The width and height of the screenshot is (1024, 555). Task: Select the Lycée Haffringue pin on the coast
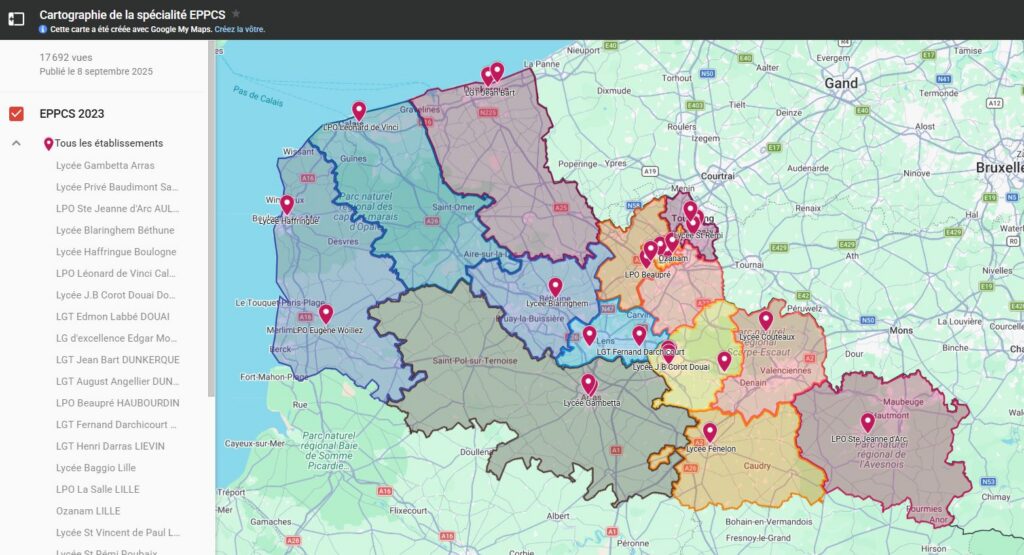[x=287, y=204]
